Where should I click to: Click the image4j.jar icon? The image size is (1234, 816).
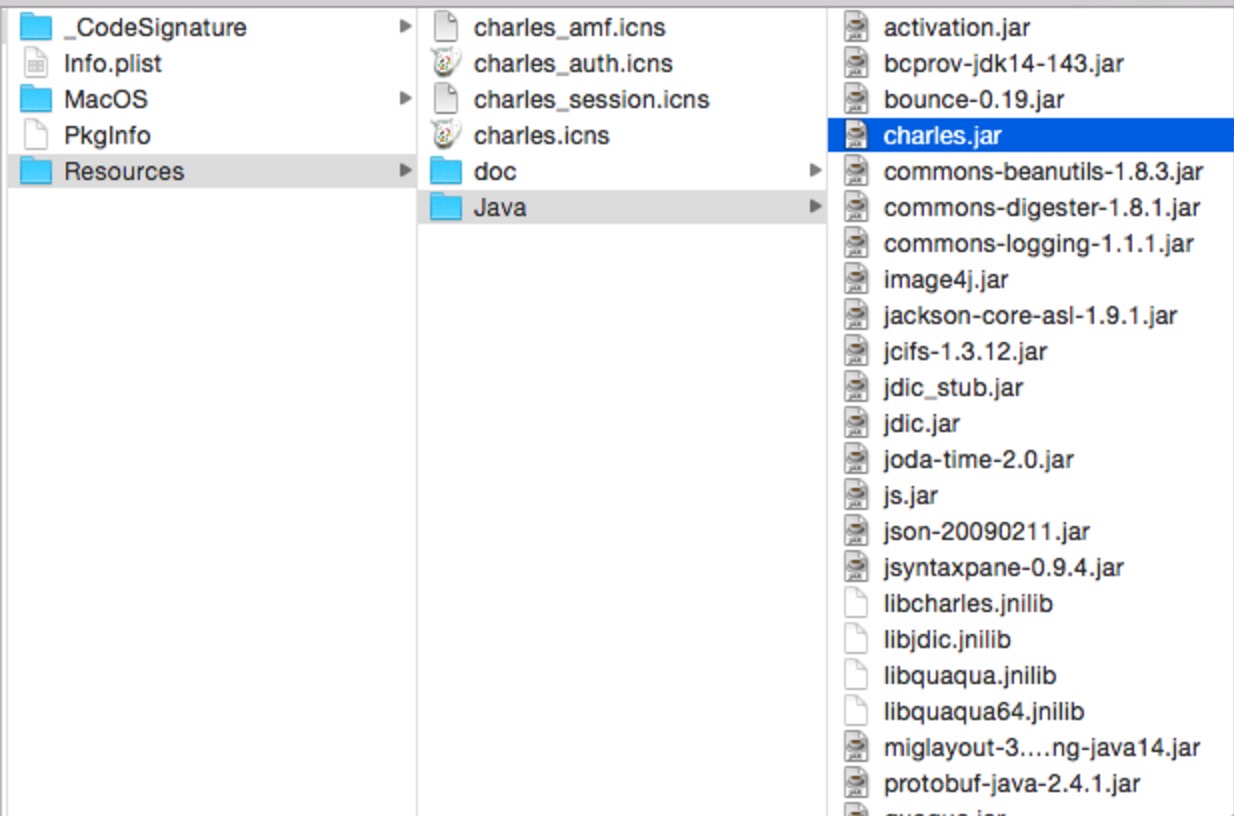[856, 279]
